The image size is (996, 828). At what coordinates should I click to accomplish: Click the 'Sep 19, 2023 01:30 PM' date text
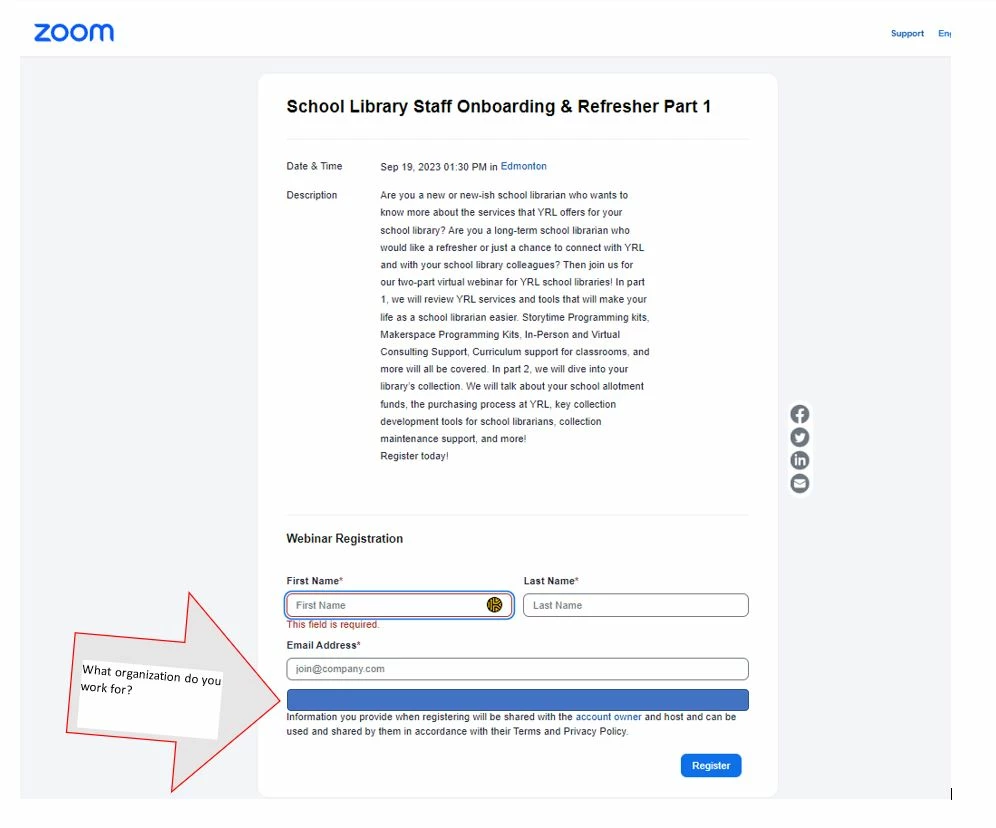pos(433,166)
